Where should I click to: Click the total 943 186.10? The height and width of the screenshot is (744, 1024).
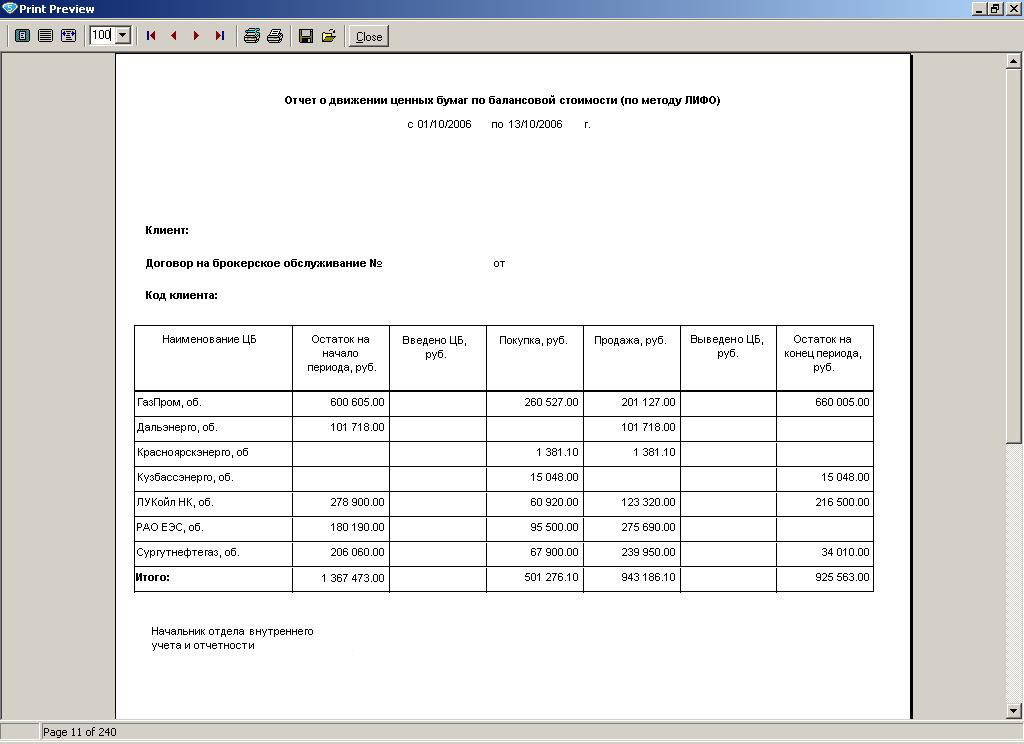point(648,577)
